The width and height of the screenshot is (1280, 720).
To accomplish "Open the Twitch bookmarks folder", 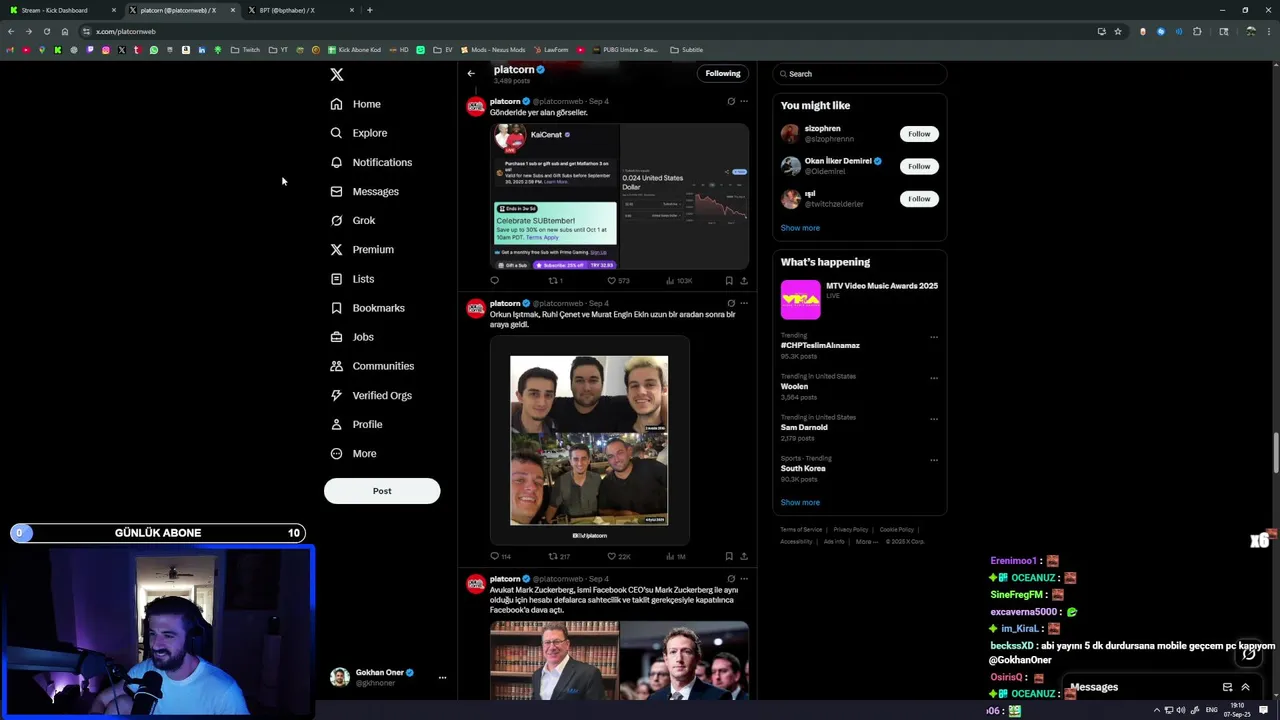I will tap(245, 50).
